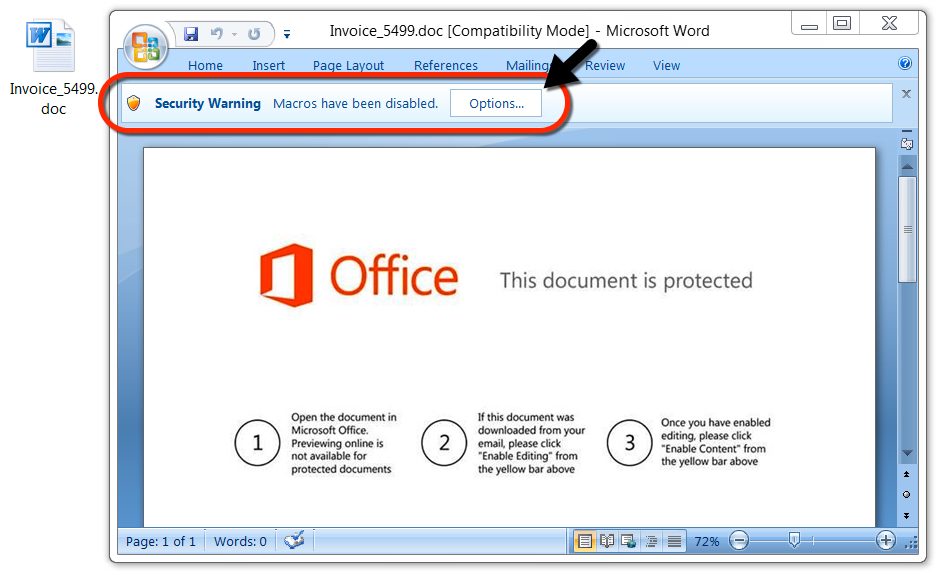The image size is (938, 575).
Task: Switch to Full Screen Reading view
Action: 607,541
